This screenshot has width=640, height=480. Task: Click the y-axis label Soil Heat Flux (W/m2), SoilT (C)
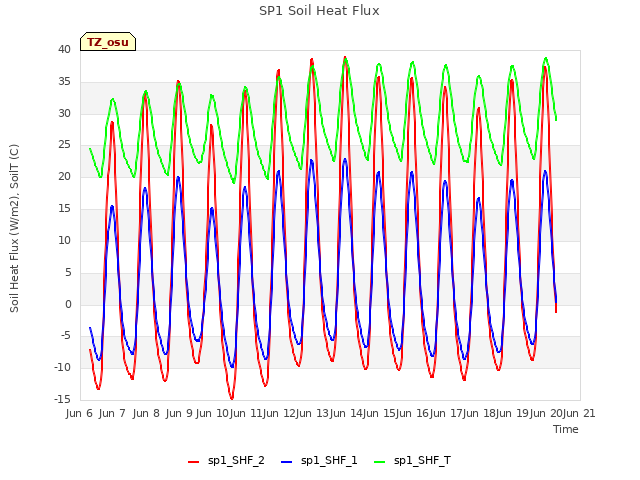click(14, 228)
